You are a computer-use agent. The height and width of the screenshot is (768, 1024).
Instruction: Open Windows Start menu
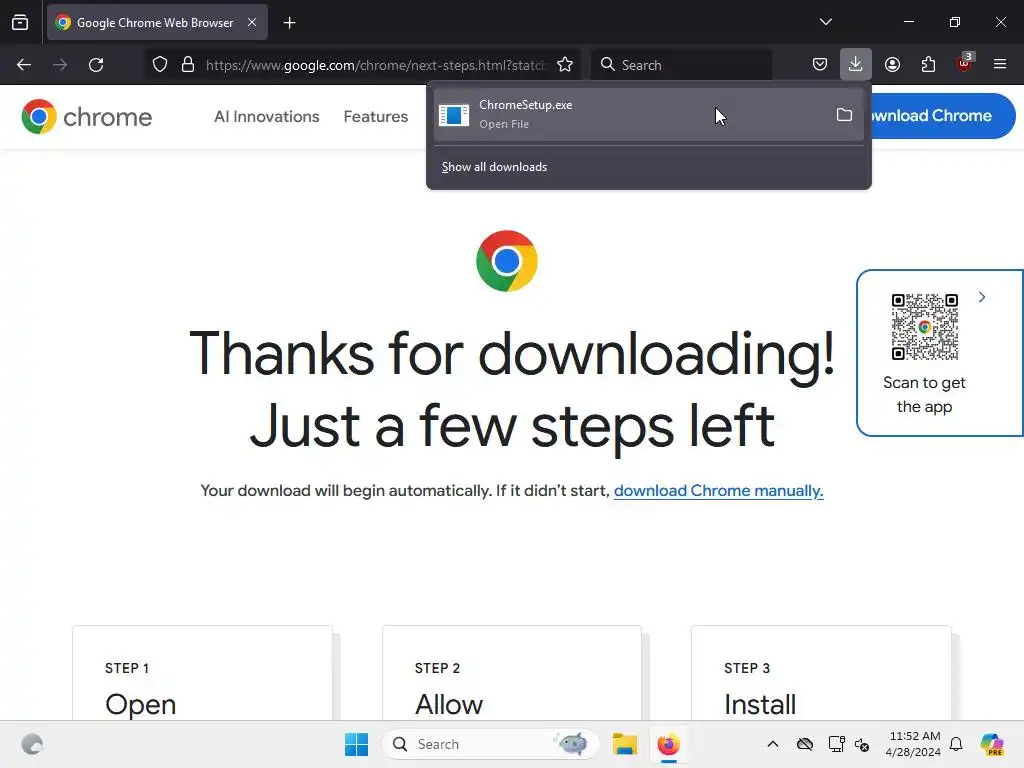point(357,744)
